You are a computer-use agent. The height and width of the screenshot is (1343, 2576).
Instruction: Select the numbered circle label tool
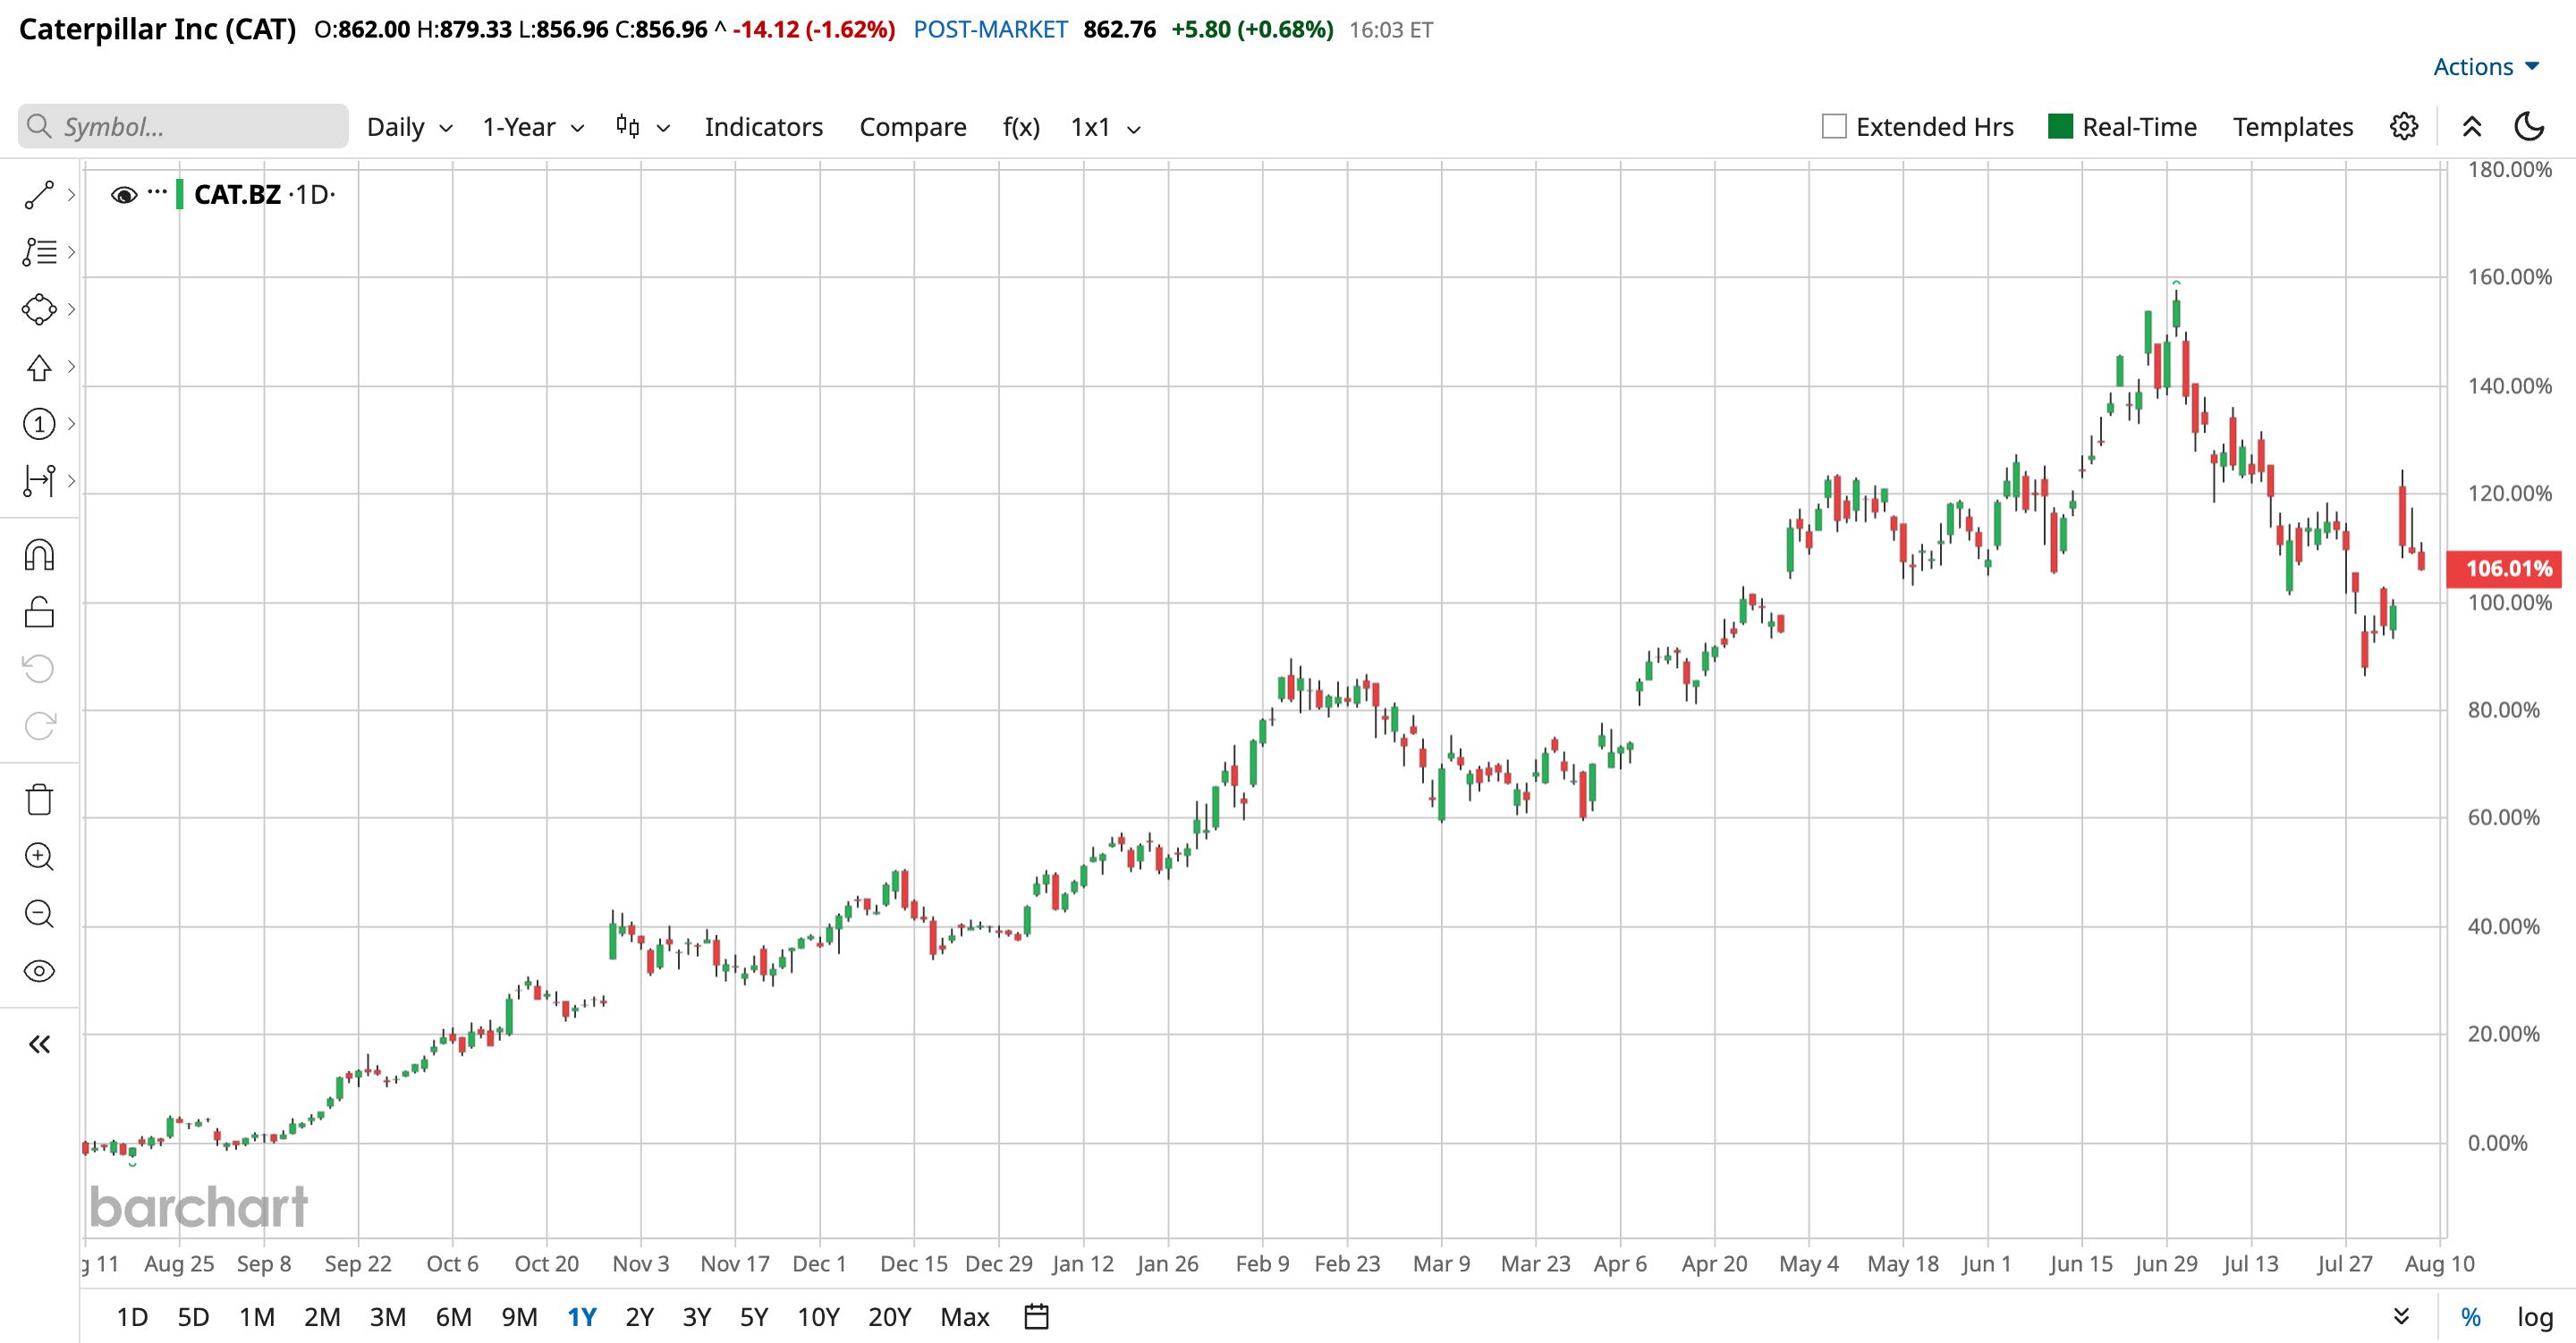[x=39, y=424]
